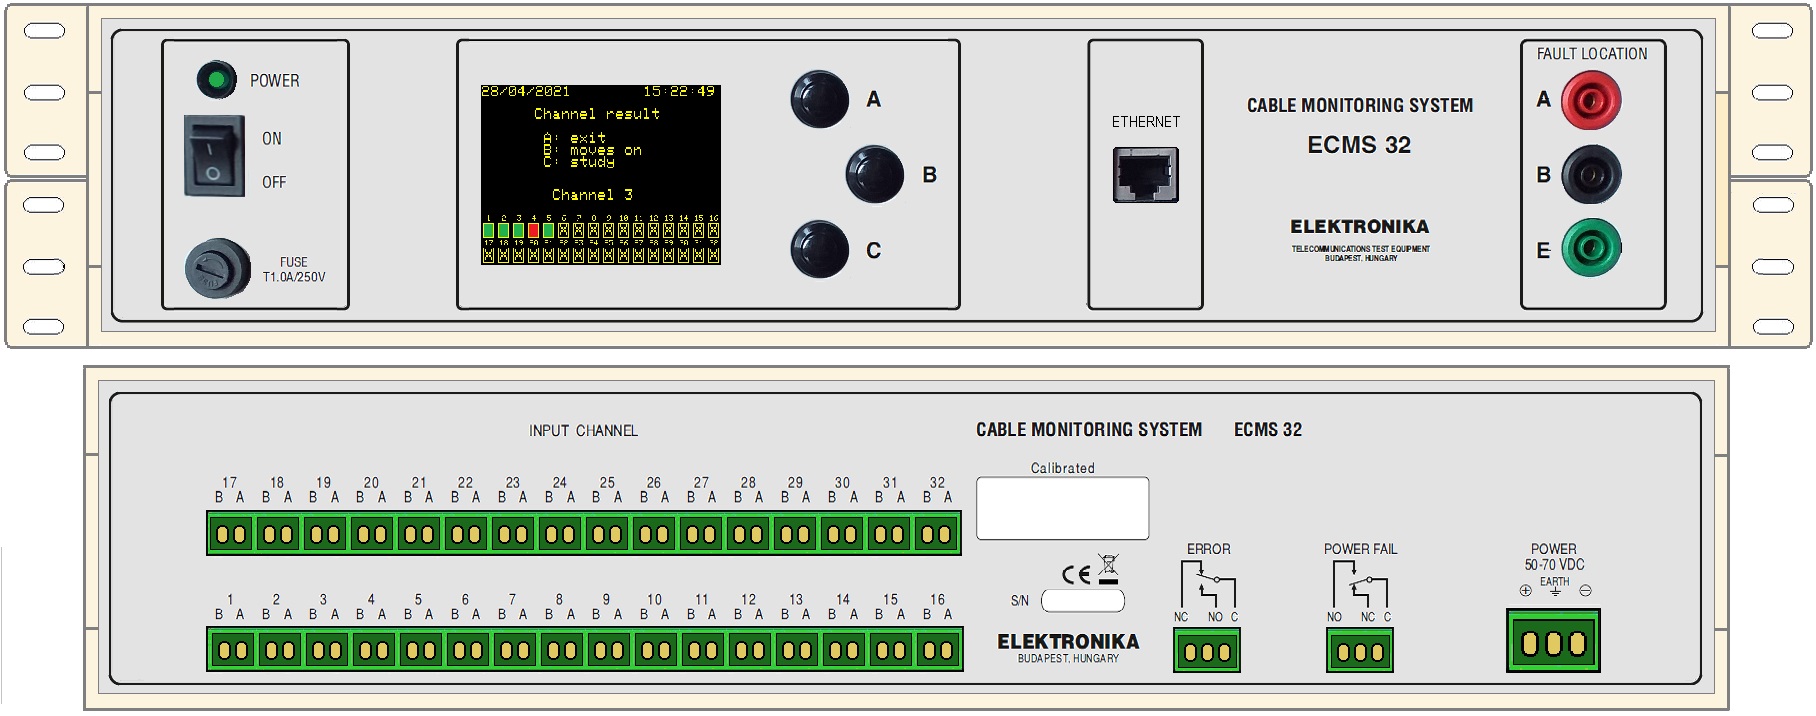Click the input channel 6 terminal block

tap(467, 651)
